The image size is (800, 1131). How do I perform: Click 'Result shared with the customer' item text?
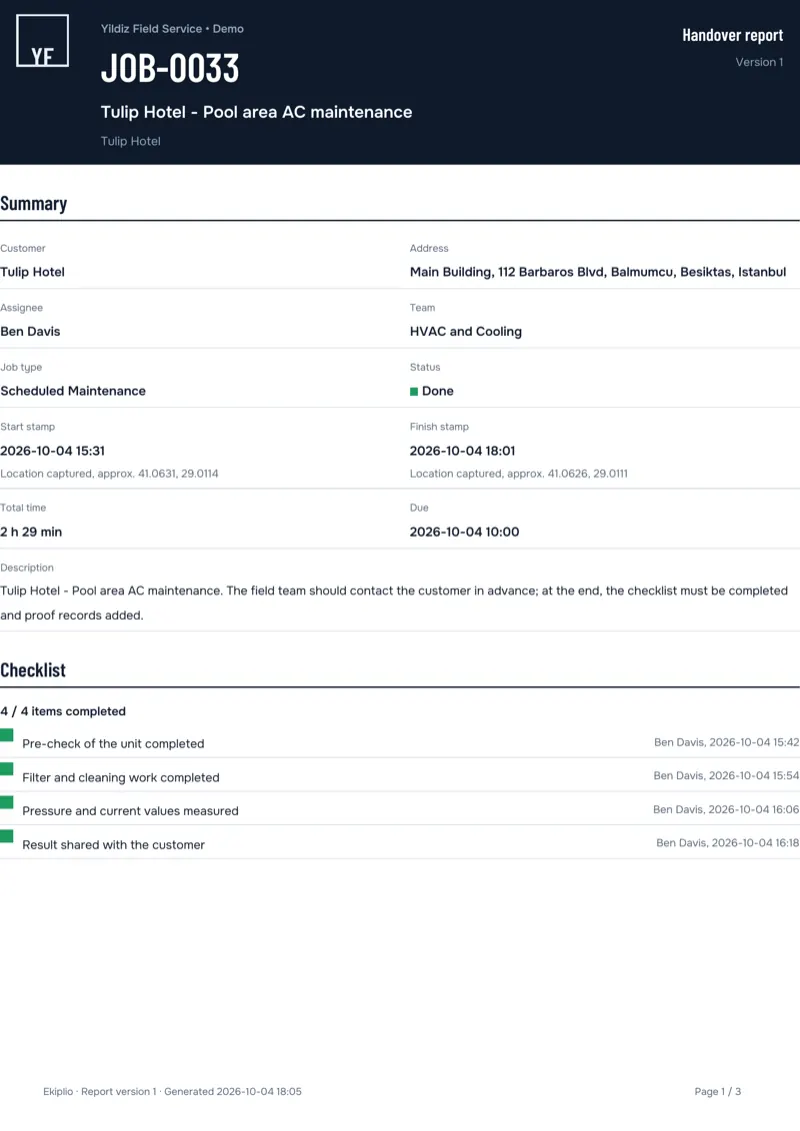click(x=114, y=845)
